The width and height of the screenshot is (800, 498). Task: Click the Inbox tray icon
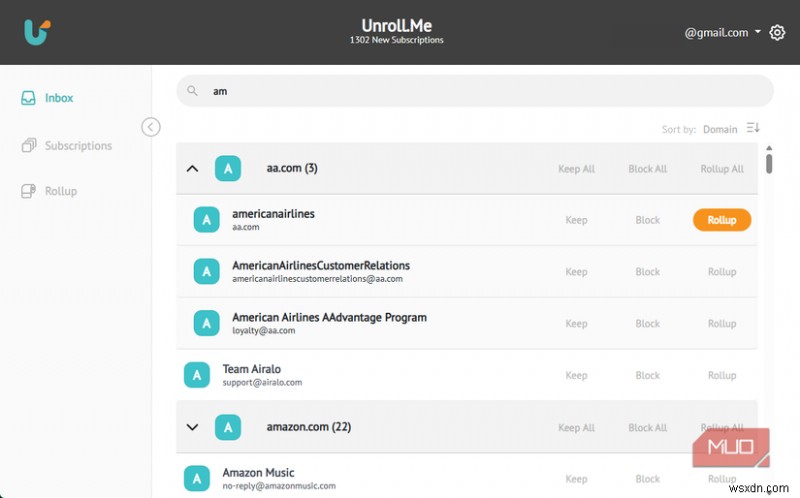tap(29, 97)
